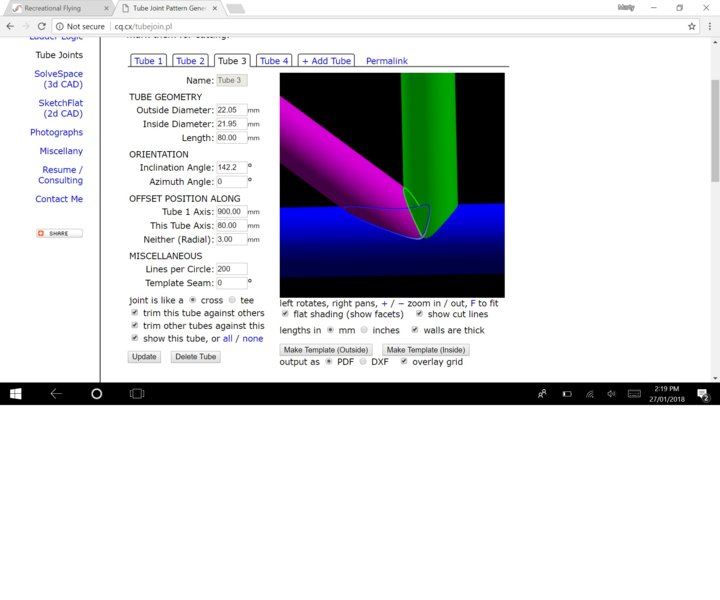Select the Tube 4 tab

(x=274, y=61)
